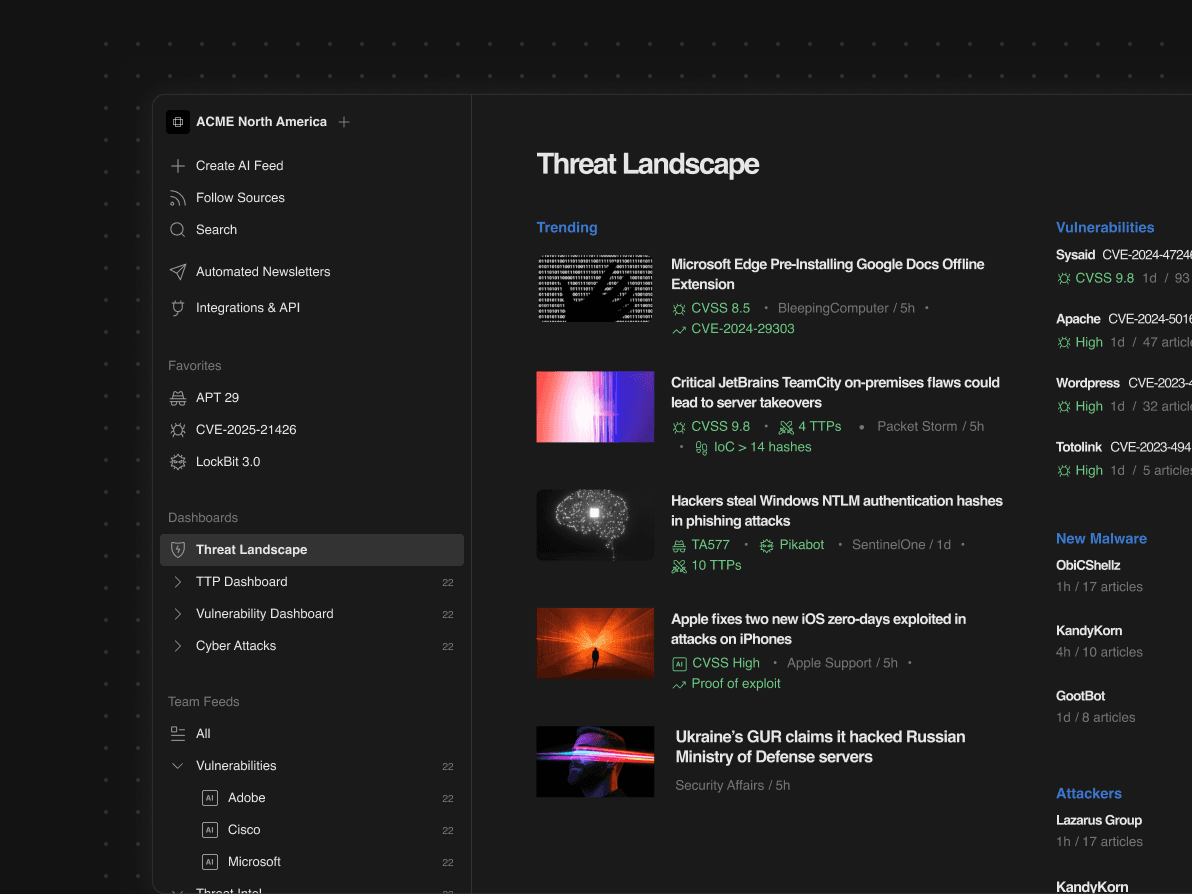Viewport: 1192px width, 894px height.
Task: Click the bug icon beside CVE-2025-21426
Action: point(178,430)
